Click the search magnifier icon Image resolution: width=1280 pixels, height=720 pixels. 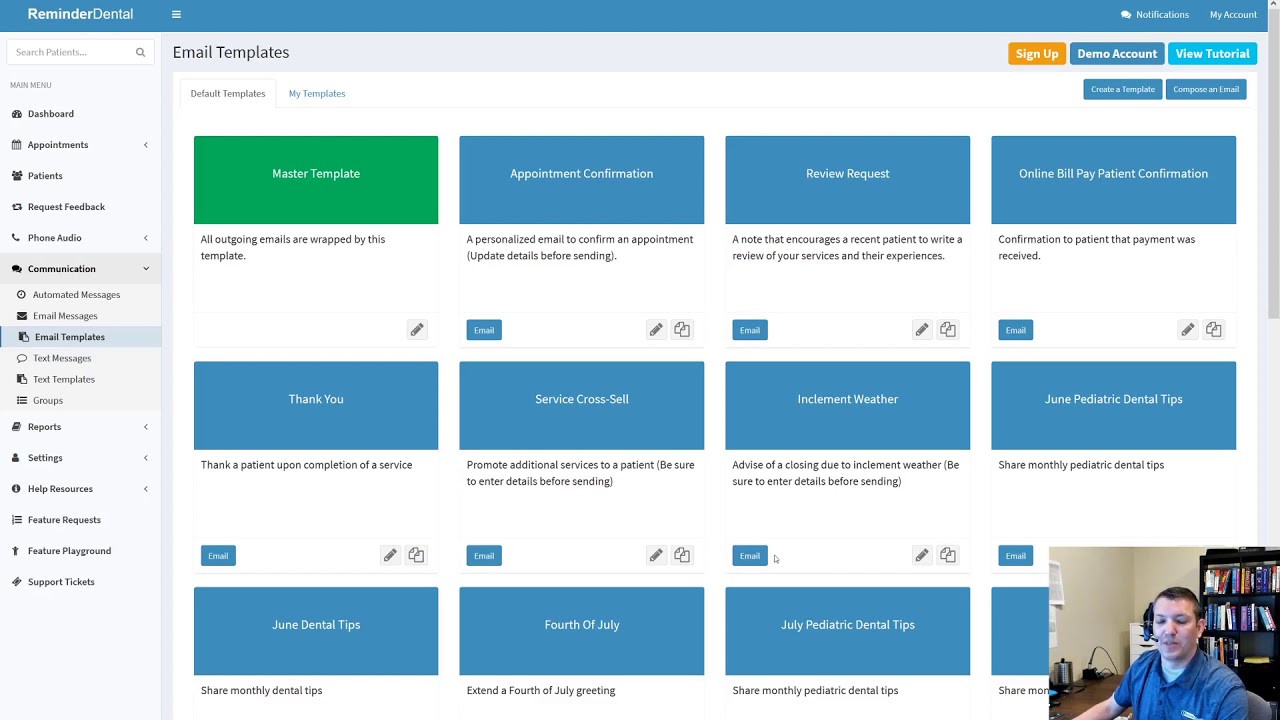(x=140, y=52)
